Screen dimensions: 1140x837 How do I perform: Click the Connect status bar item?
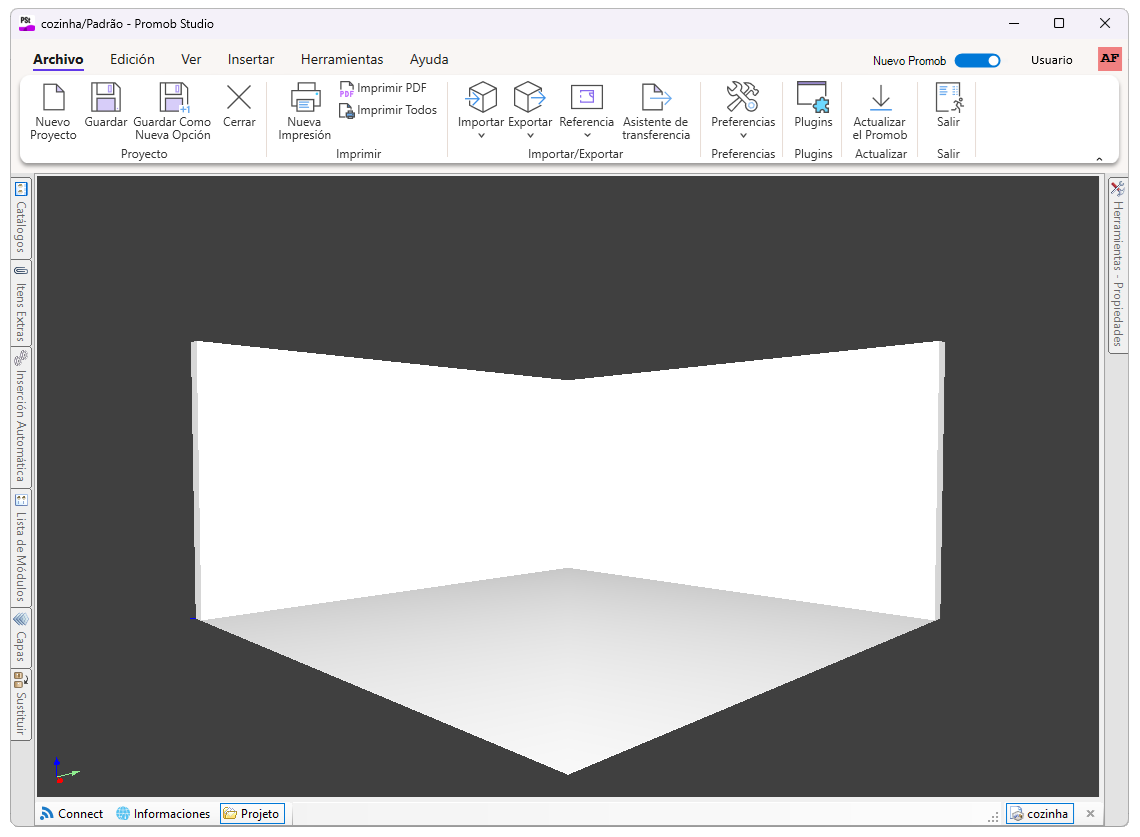72,814
